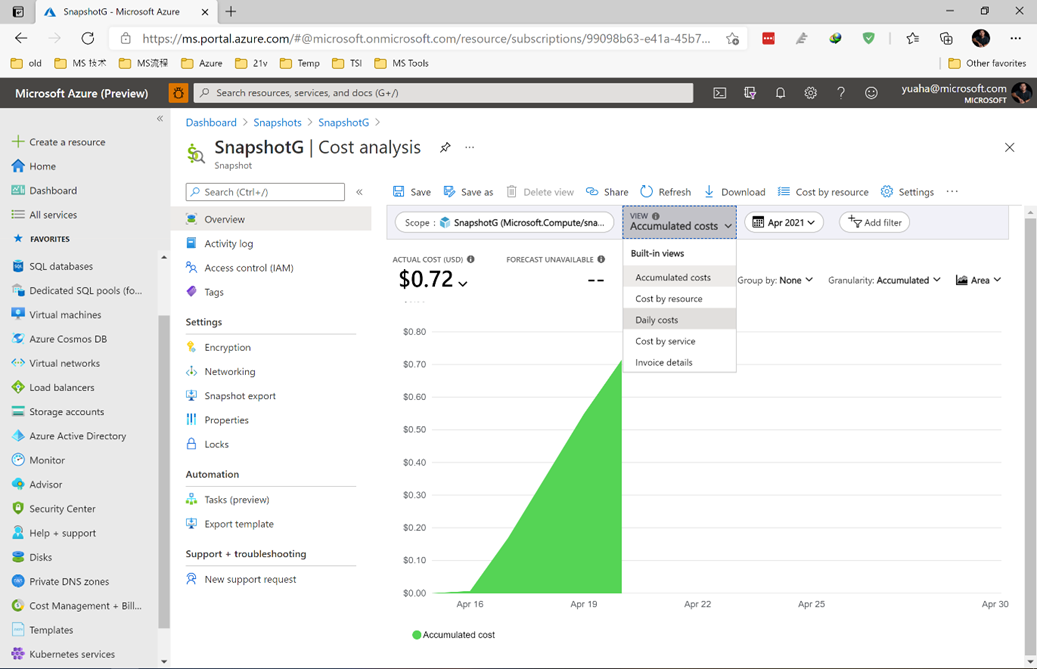Image resolution: width=1037 pixels, height=669 pixels.
Task: Refresh the cost analysis view
Action: [665, 192]
